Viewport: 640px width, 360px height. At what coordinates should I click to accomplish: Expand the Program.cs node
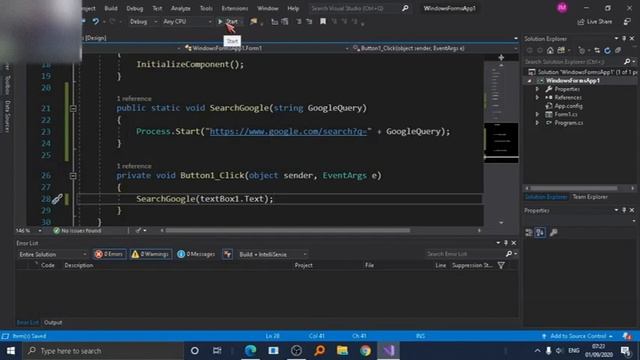coord(538,123)
